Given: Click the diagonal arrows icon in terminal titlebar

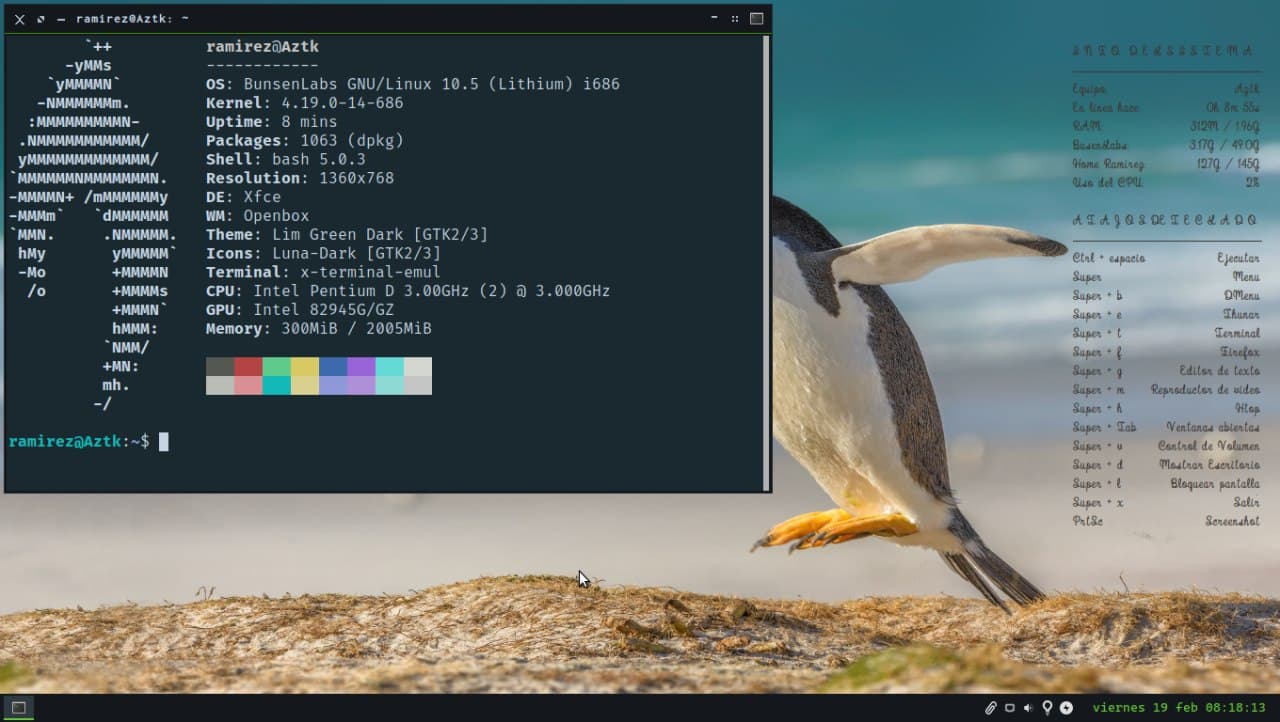Looking at the screenshot, I should pos(41,19).
